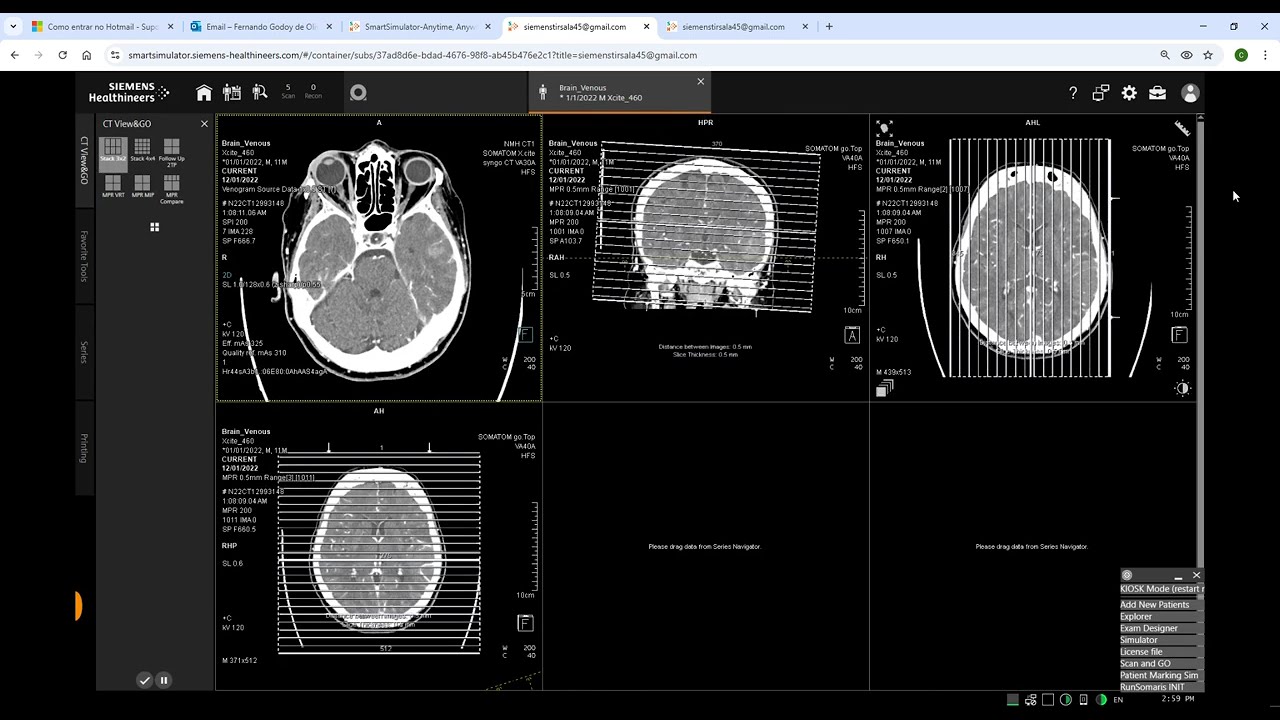Open the patient scheduler icon
Viewport: 1280px width, 720px height.
click(x=232, y=93)
